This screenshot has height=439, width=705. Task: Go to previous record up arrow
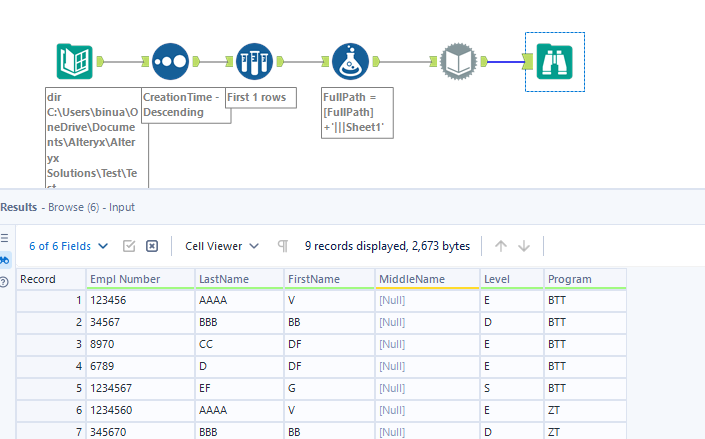(x=501, y=246)
